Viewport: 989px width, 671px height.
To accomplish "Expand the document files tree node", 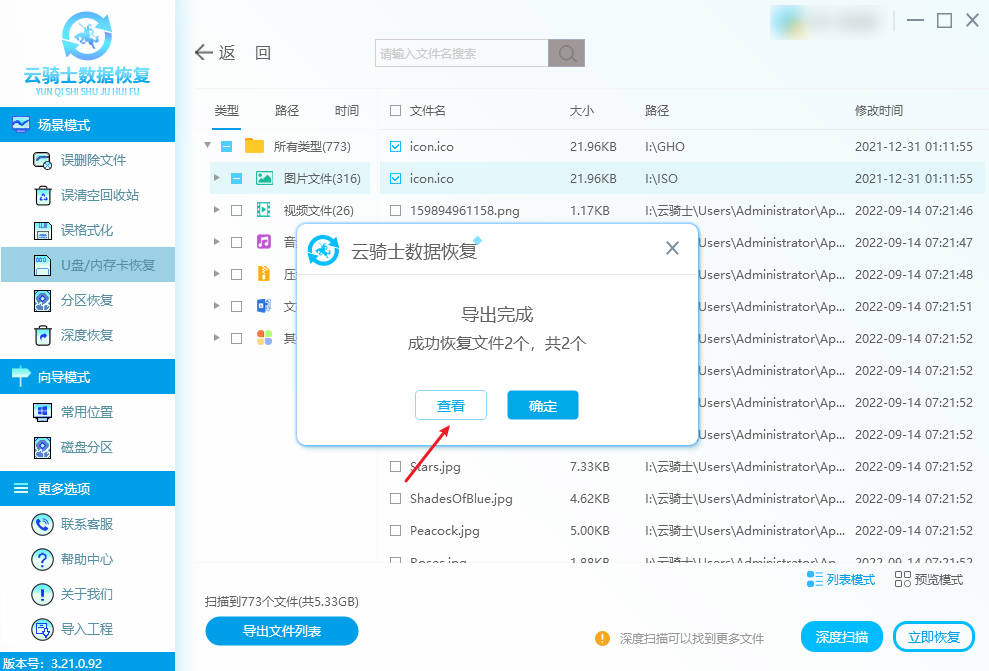I will pyautogui.click(x=217, y=306).
